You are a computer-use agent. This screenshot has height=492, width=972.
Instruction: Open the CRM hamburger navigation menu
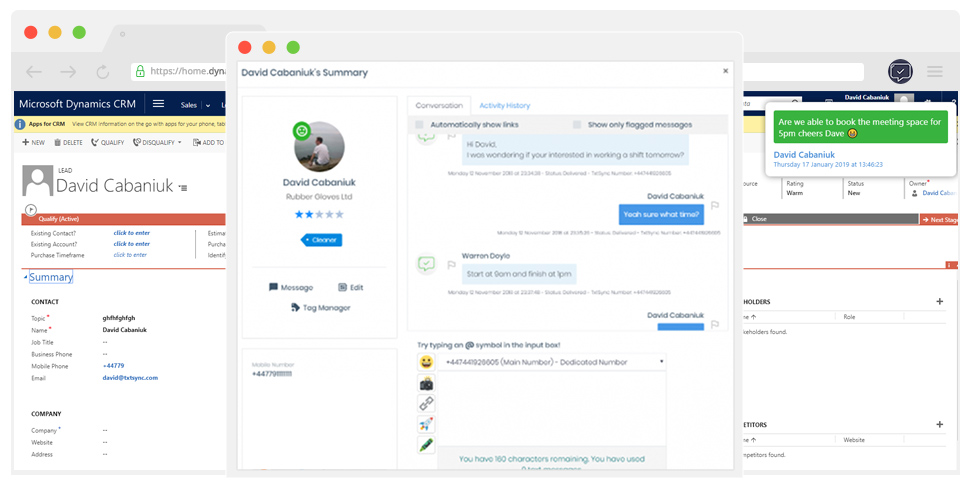(x=158, y=104)
